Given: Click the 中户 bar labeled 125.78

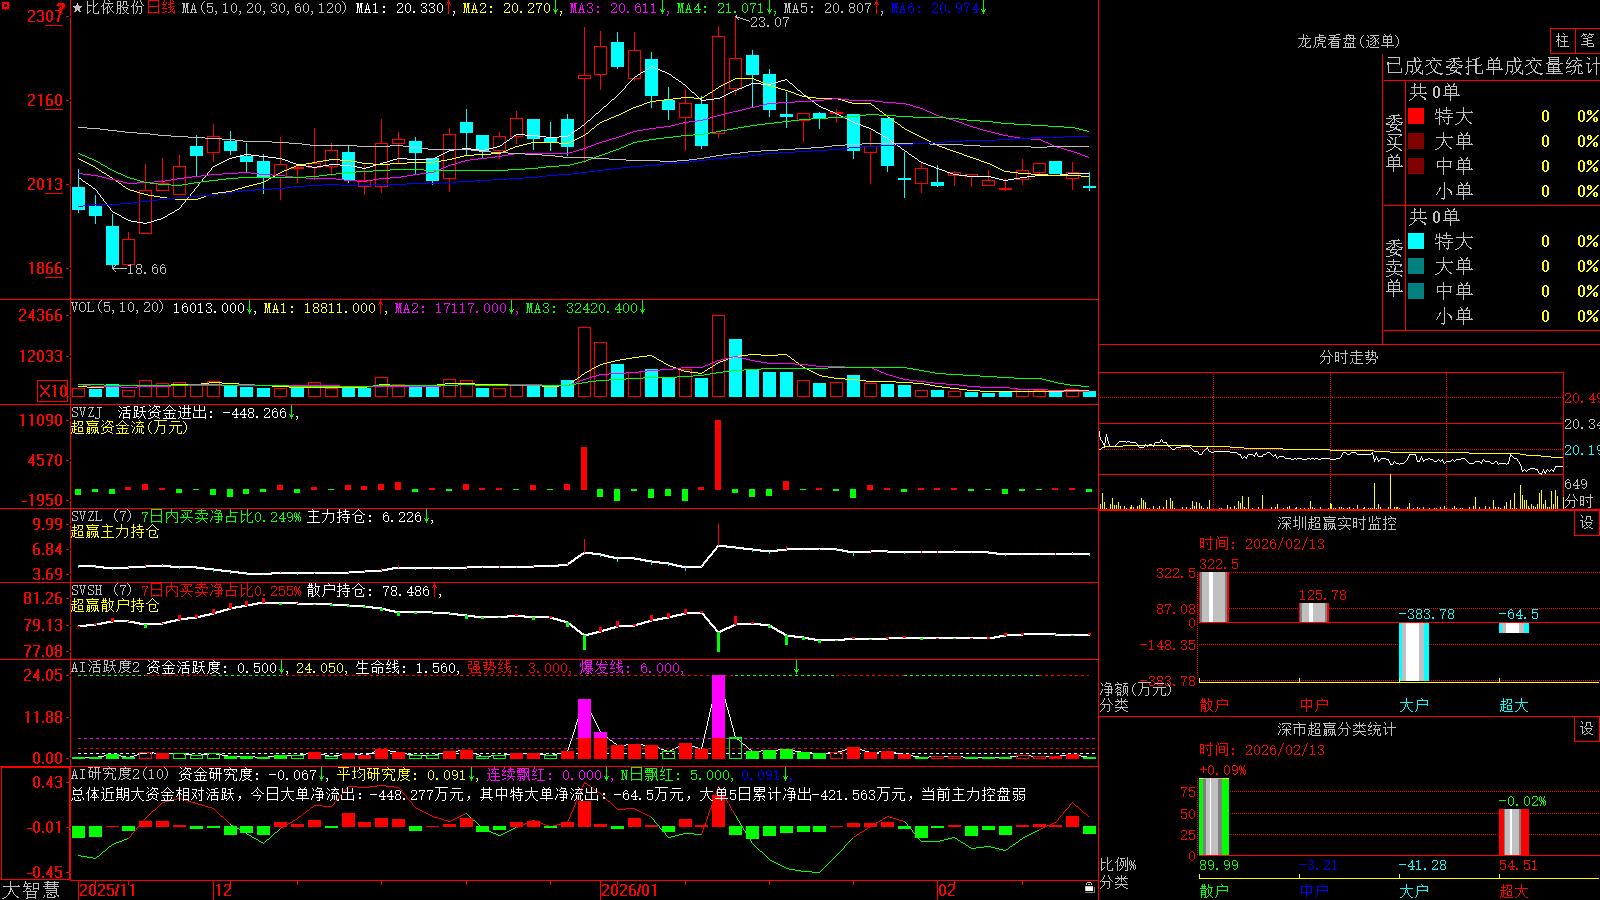Looking at the screenshot, I should [x=1313, y=612].
